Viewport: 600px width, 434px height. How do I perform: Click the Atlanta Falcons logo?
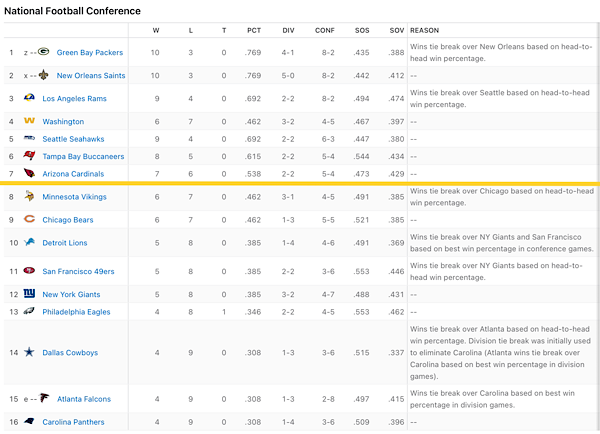[44, 398]
